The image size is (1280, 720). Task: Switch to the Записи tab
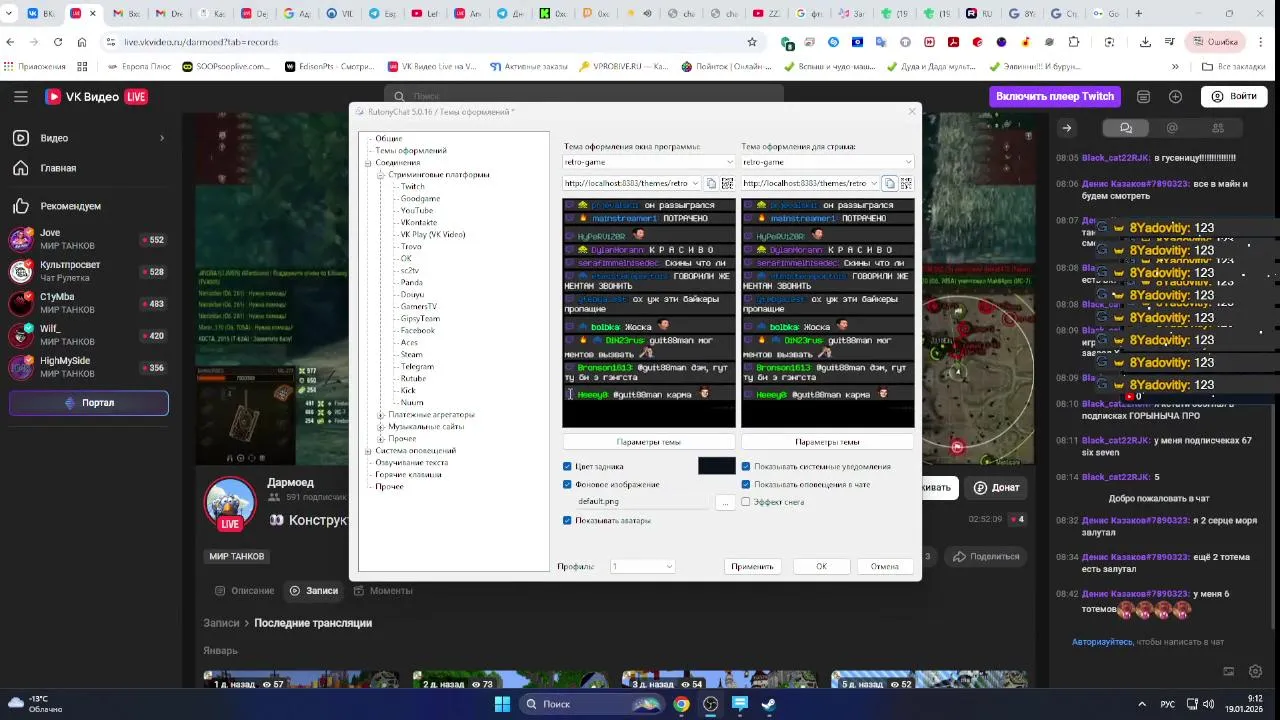[314, 591]
